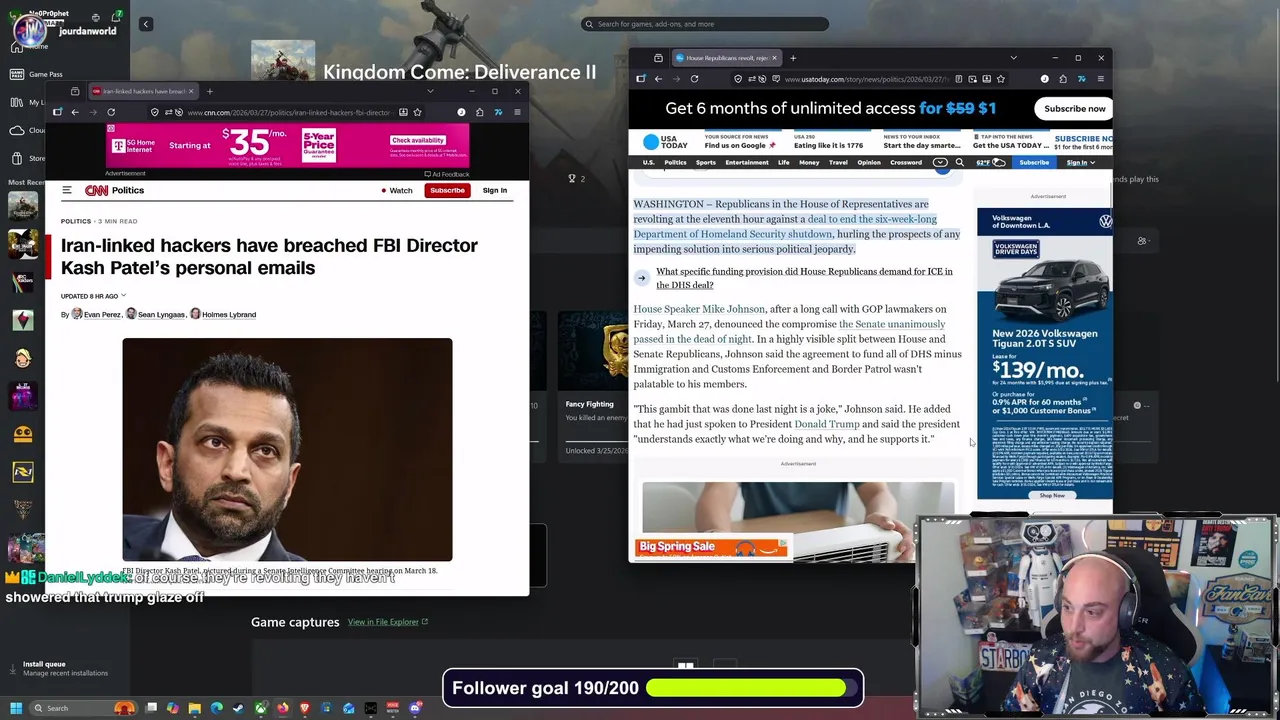Reload the USA Today page

[694, 79]
